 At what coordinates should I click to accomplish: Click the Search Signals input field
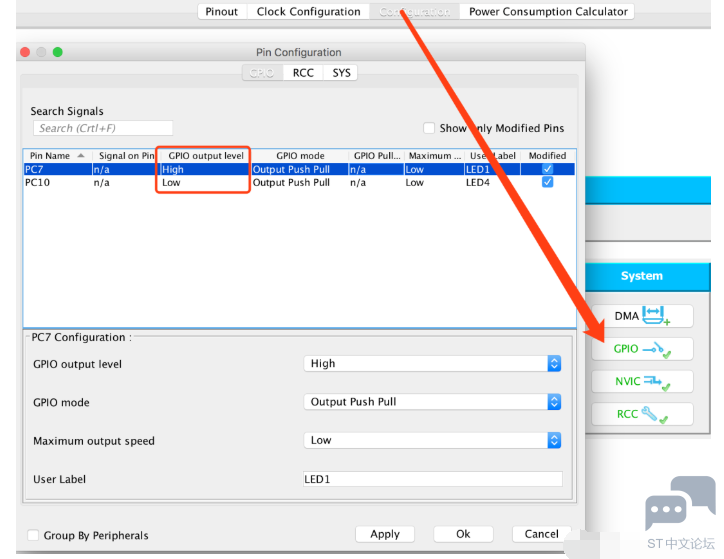coord(102,128)
